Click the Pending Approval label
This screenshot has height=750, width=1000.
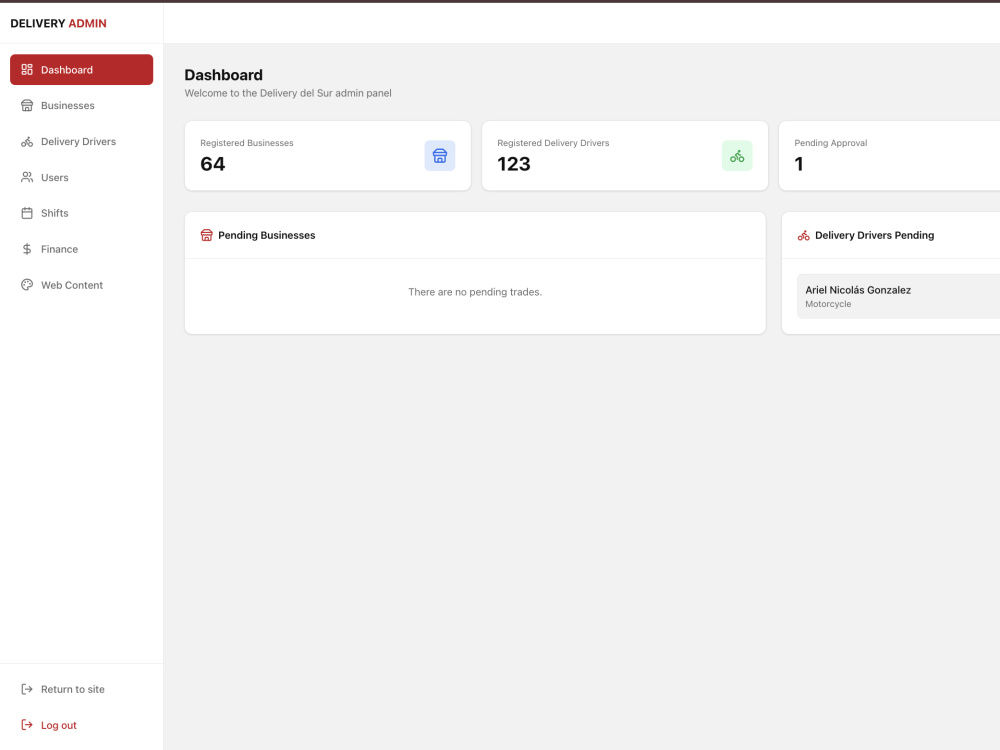point(830,143)
